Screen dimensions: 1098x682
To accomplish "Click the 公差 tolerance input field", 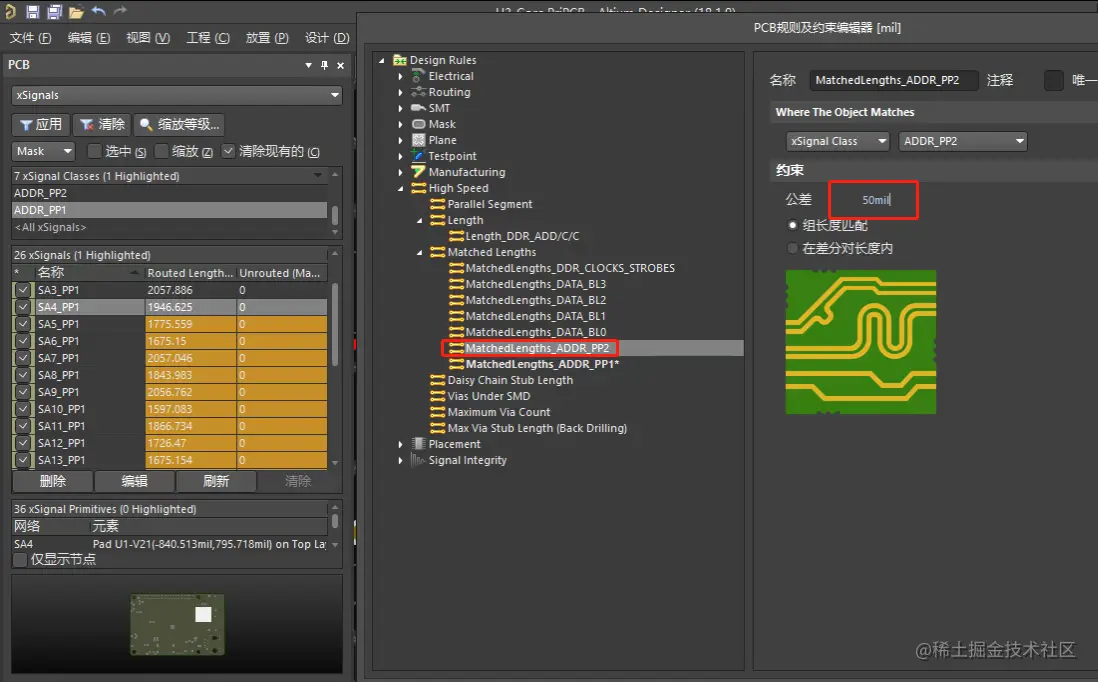I will 873,200.
